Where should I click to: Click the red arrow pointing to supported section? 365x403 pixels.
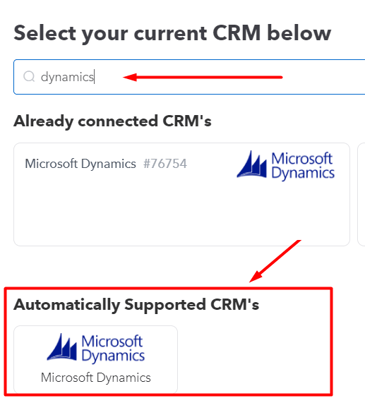[275, 260]
